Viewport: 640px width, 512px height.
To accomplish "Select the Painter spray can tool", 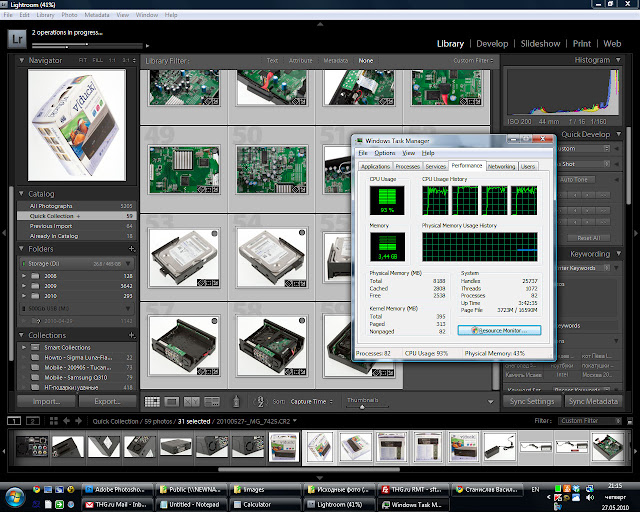I will [x=236, y=401].
